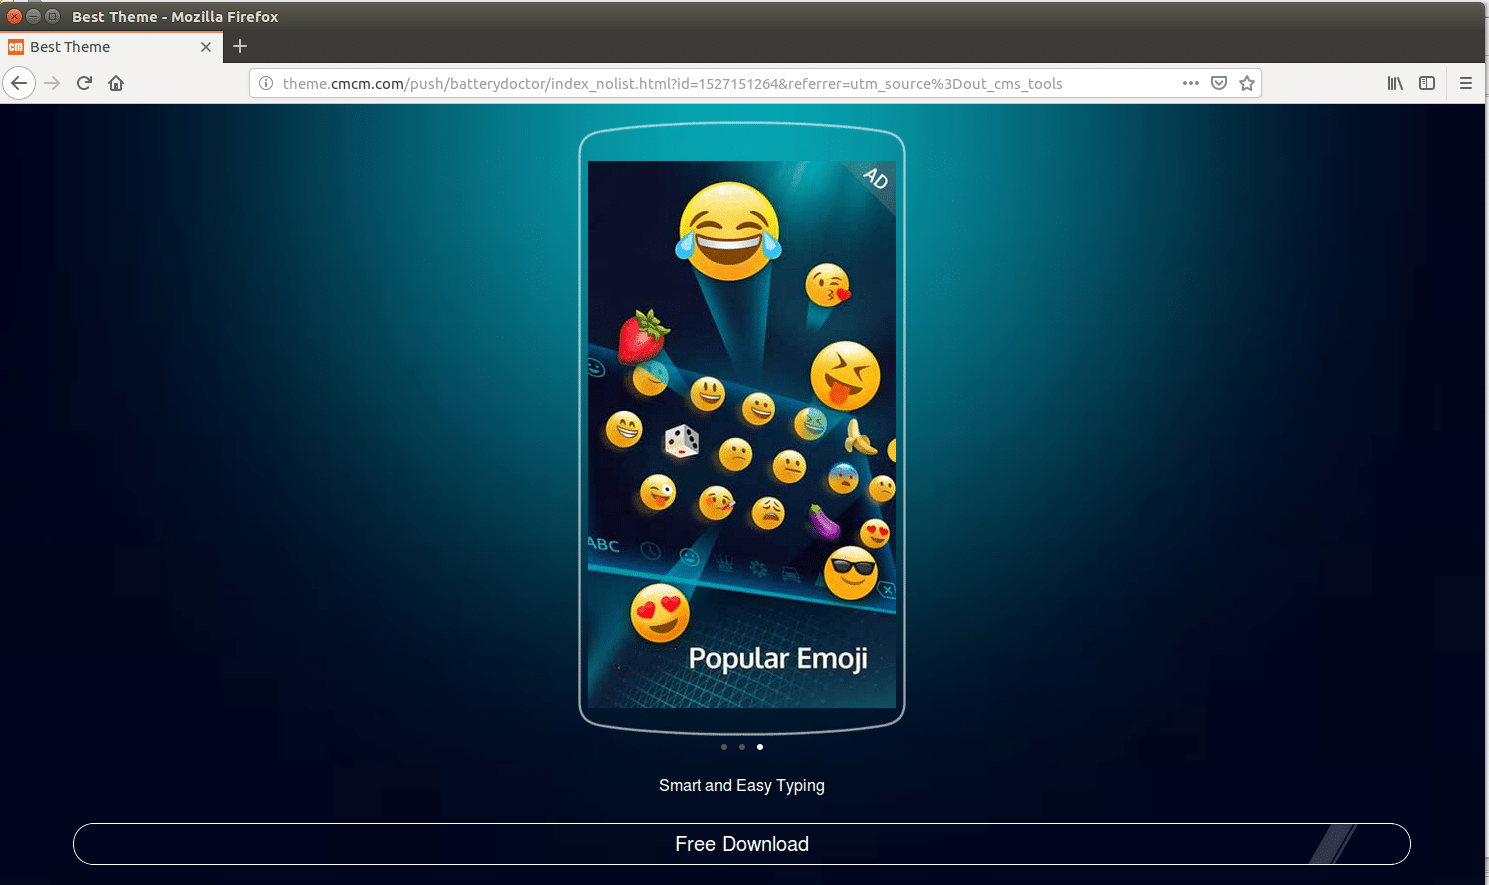Bookmark this page with the star
Viewport: 1489px width, 885px height.
[x=1247, y=83]
